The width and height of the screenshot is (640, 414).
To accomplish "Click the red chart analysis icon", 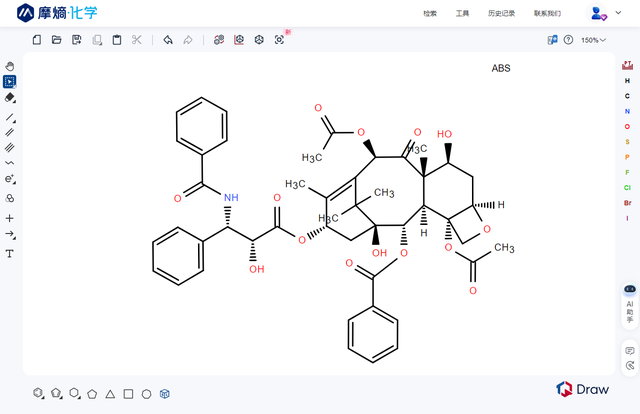I will coord(239,40).
